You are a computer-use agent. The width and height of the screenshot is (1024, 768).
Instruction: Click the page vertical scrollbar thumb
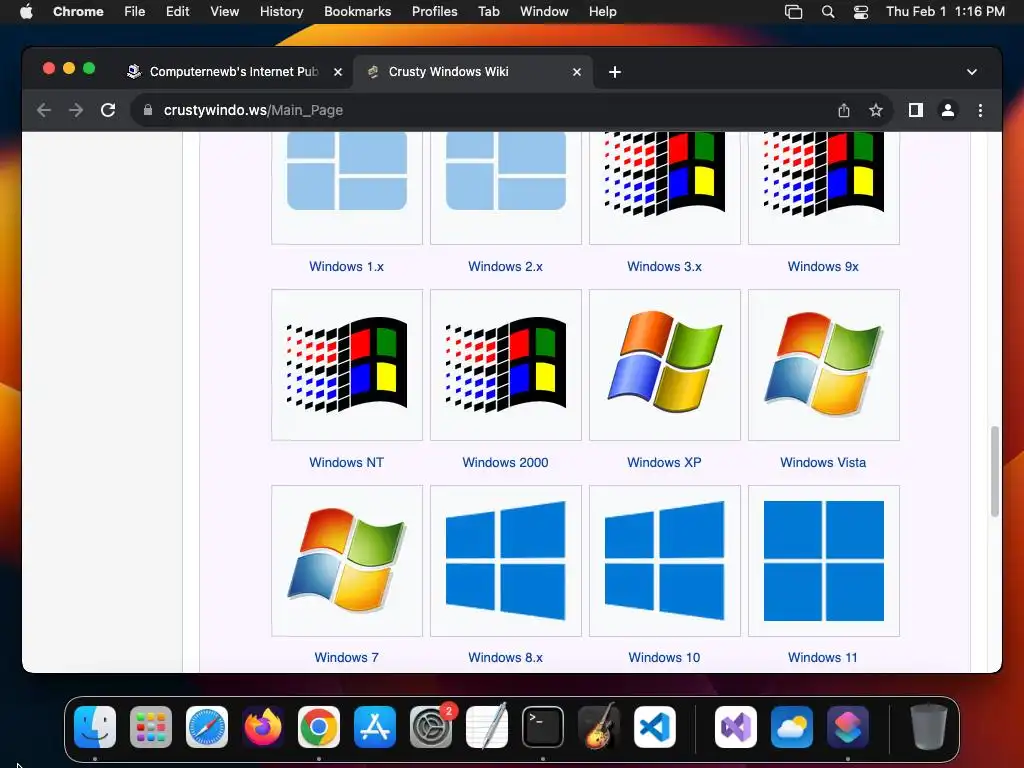[995, 471]
